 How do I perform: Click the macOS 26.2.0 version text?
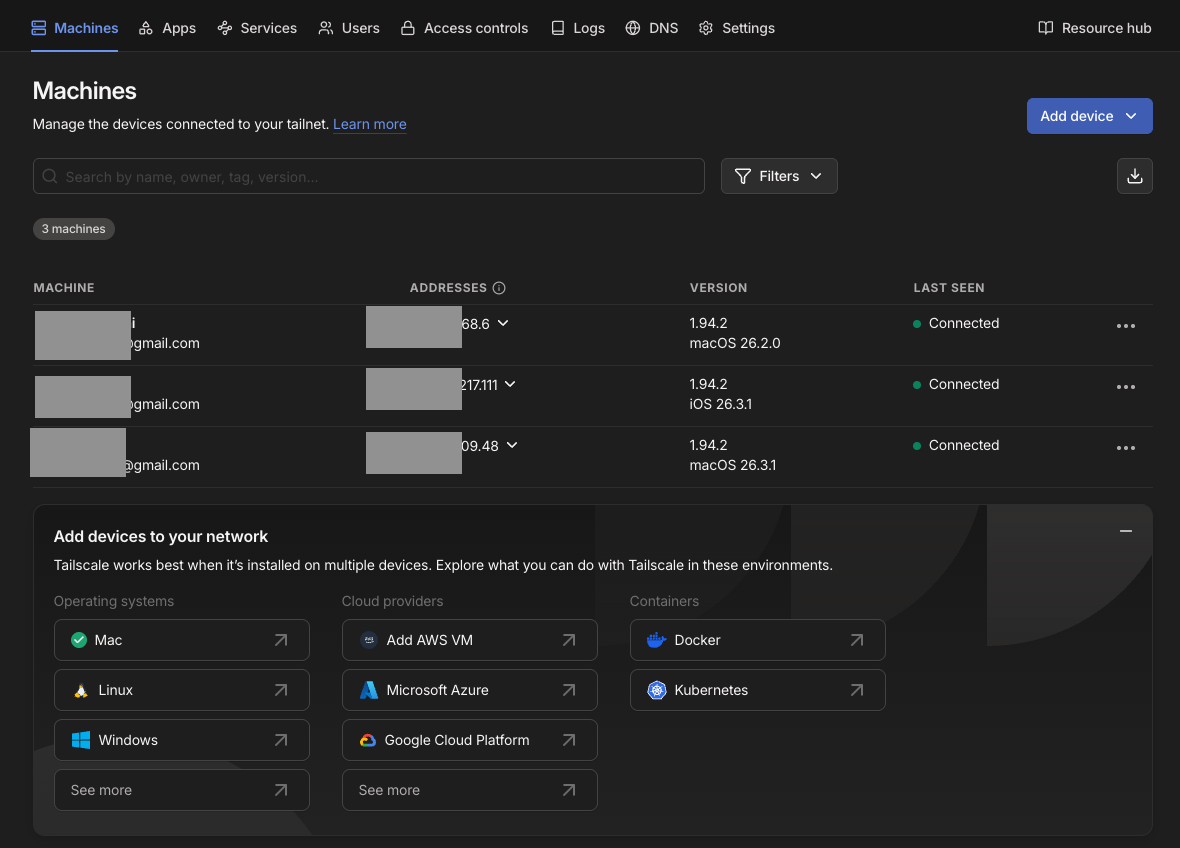tap(735, 343)
